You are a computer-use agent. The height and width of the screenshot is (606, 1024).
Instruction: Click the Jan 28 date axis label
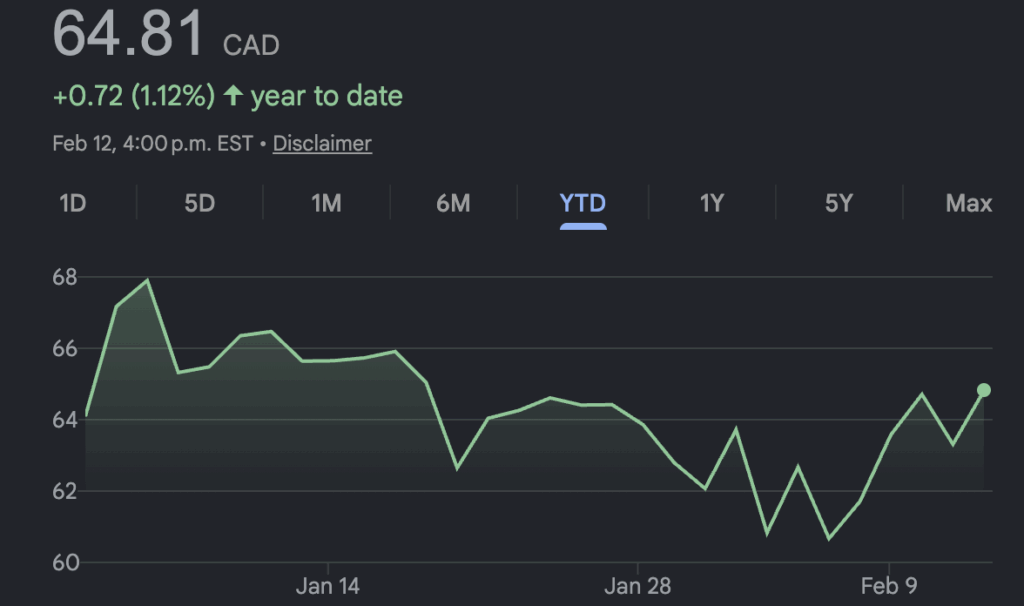tap(637, 586)
